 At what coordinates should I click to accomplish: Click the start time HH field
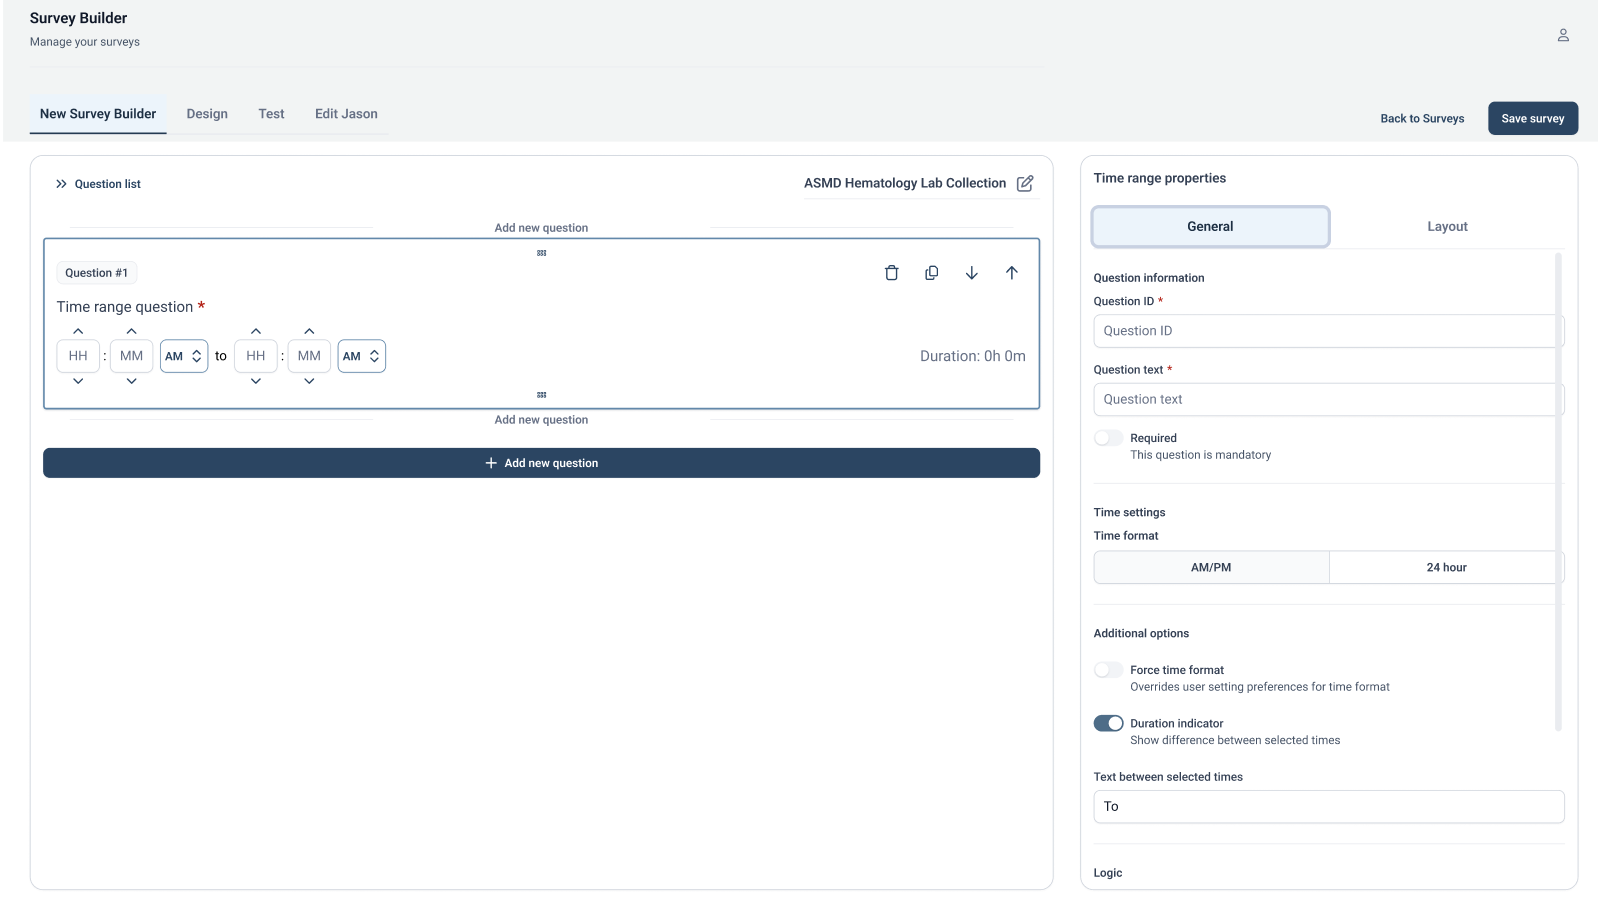pyautogui.click(x=78, y=356)
